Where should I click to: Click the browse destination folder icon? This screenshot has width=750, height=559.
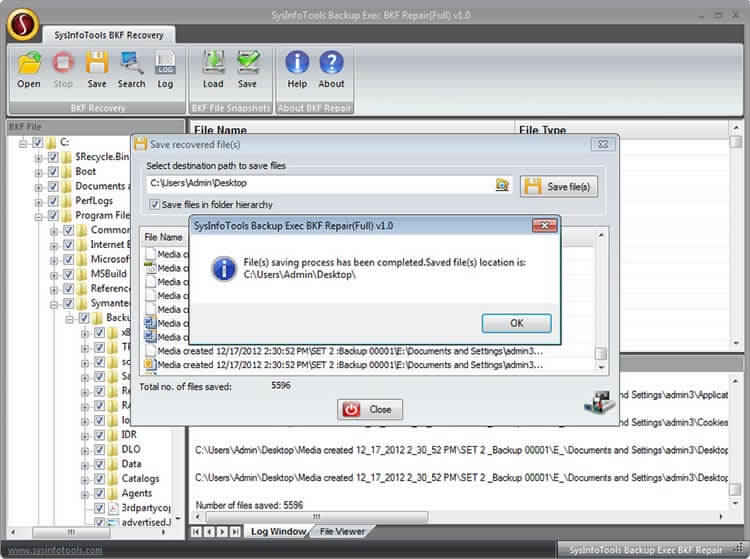502,184
